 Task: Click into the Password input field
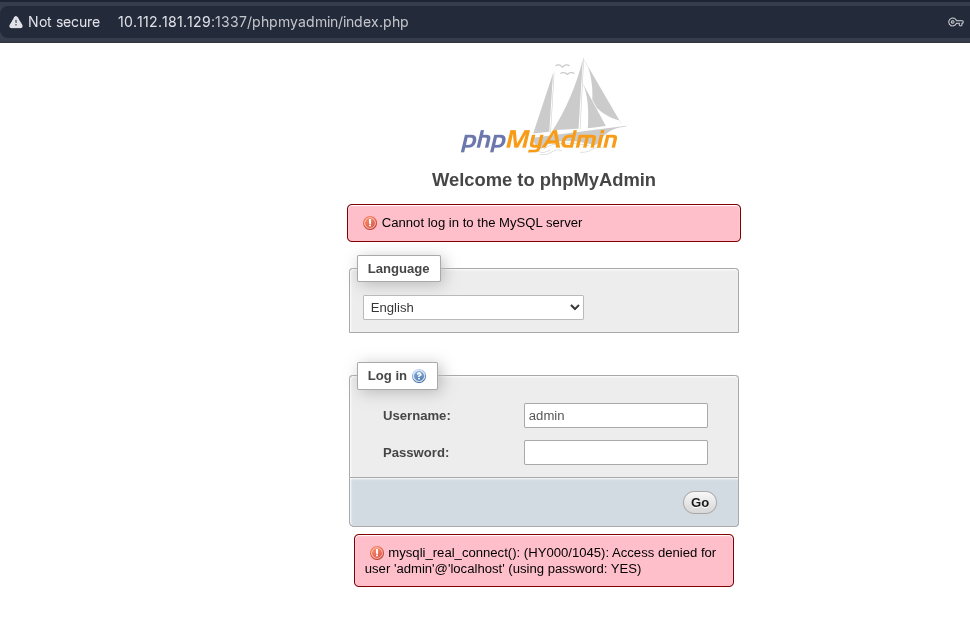coord(615,452)
